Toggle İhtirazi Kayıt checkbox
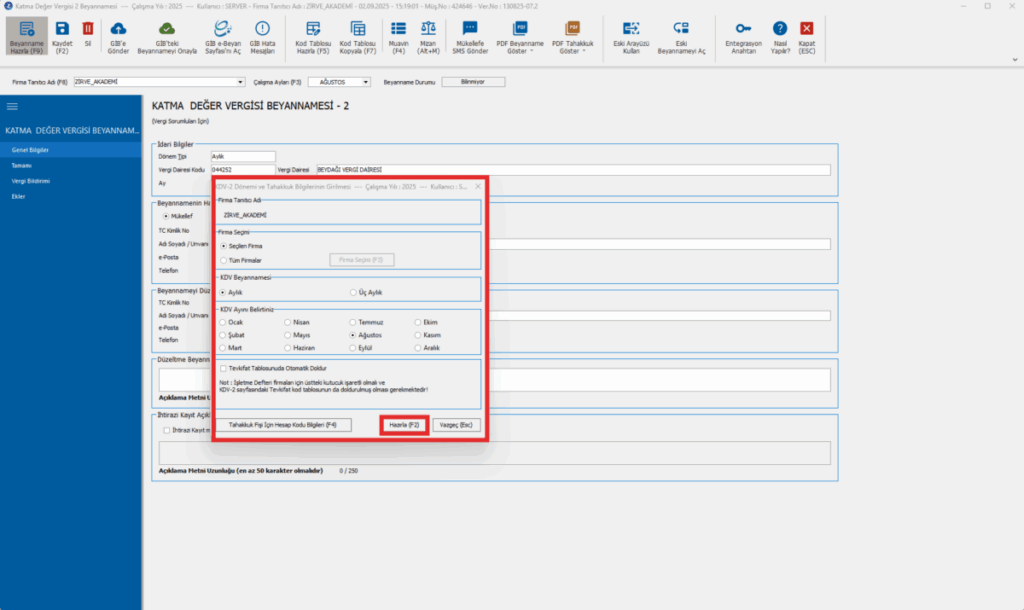This screenshot has width=1024, height=610. [x=167, y=430]
